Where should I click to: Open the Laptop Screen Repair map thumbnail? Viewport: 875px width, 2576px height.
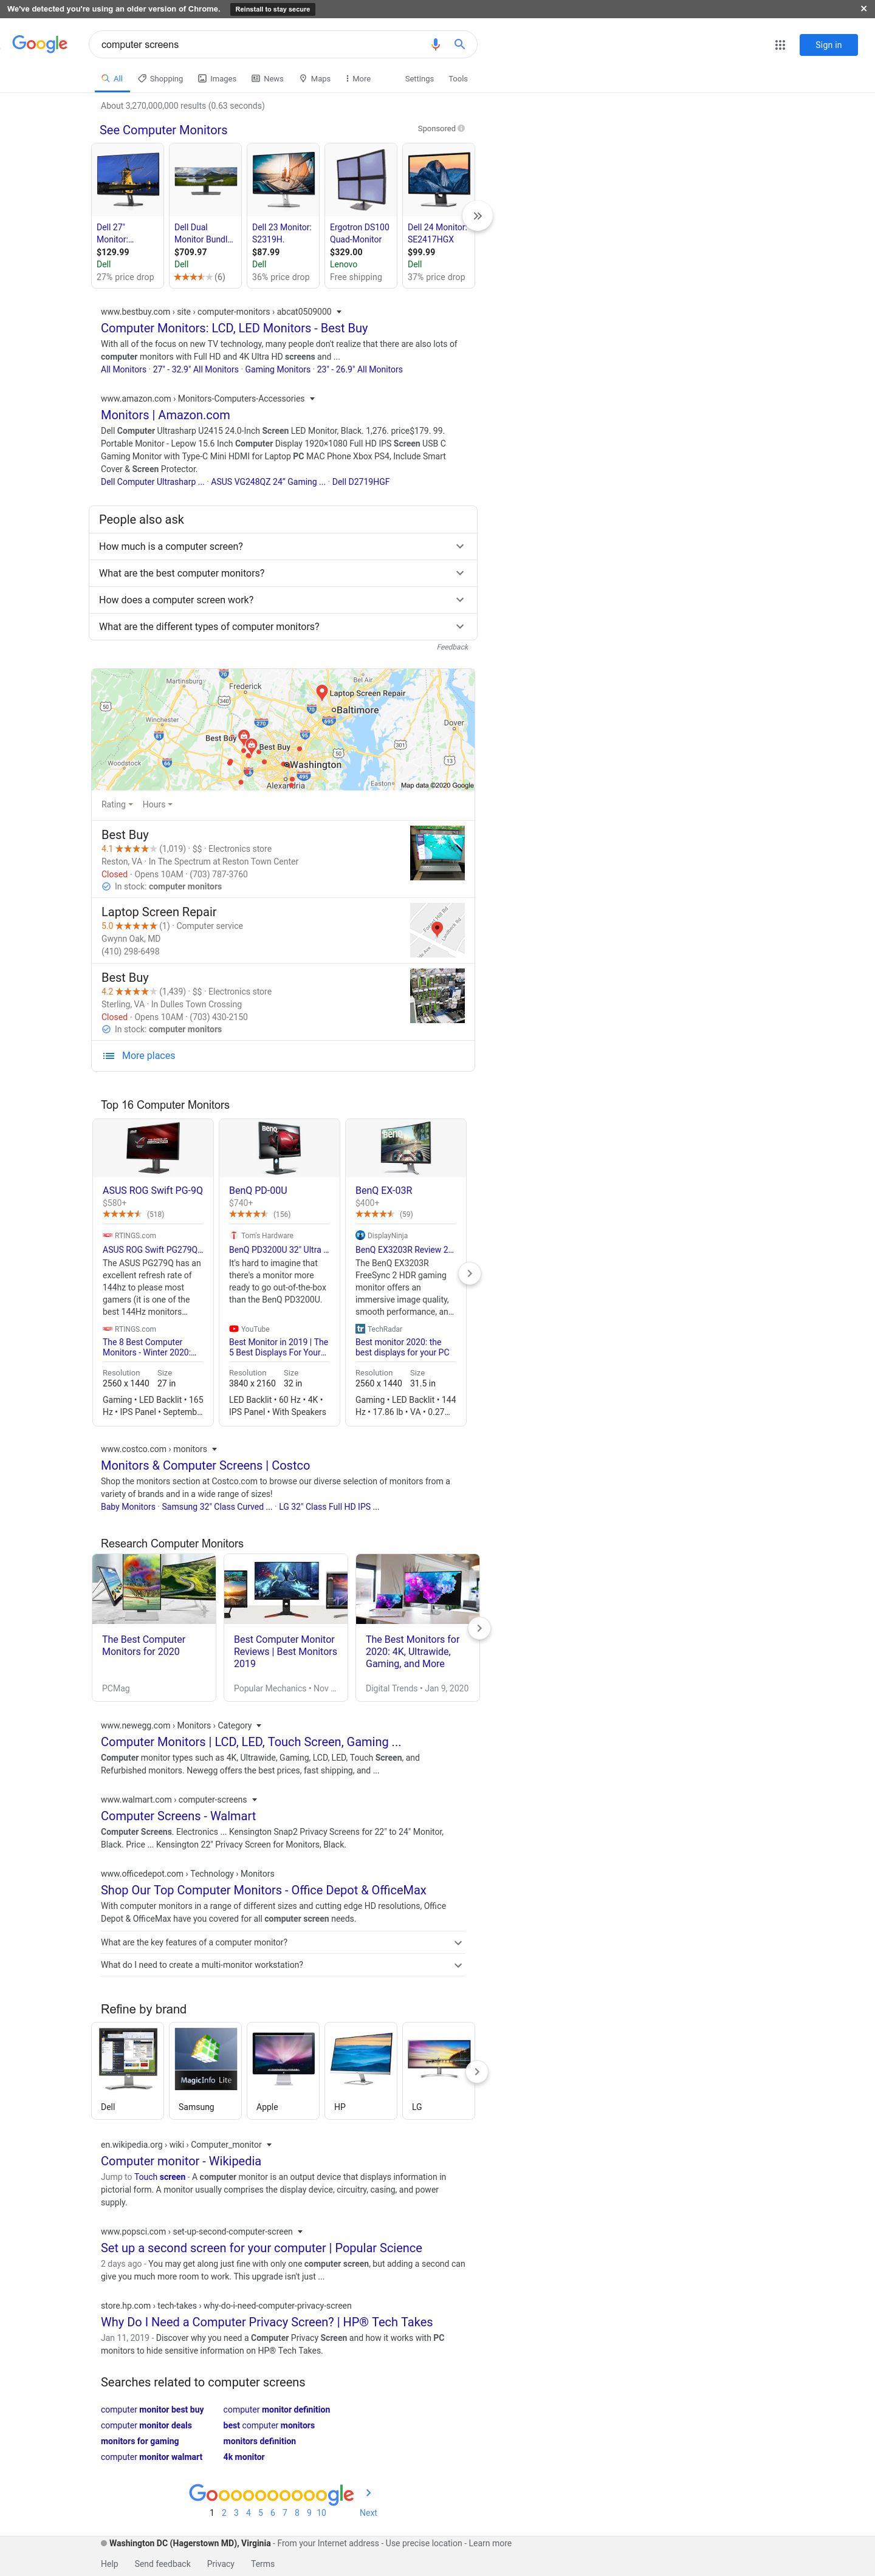click(437, 929)
